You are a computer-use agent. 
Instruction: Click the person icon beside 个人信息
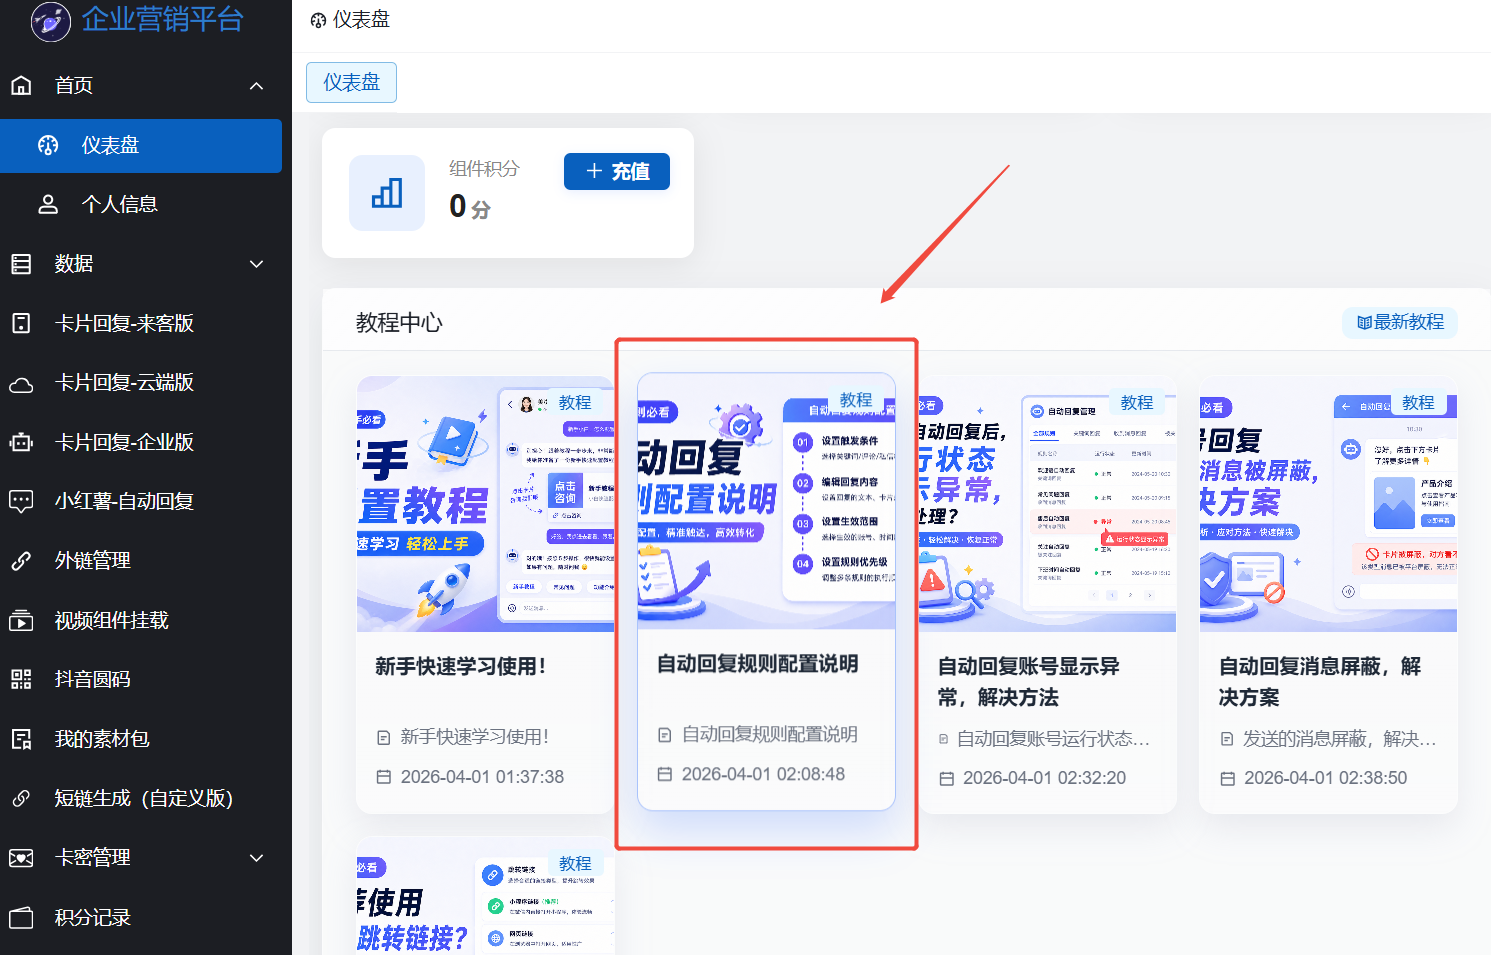click(48, 204)
